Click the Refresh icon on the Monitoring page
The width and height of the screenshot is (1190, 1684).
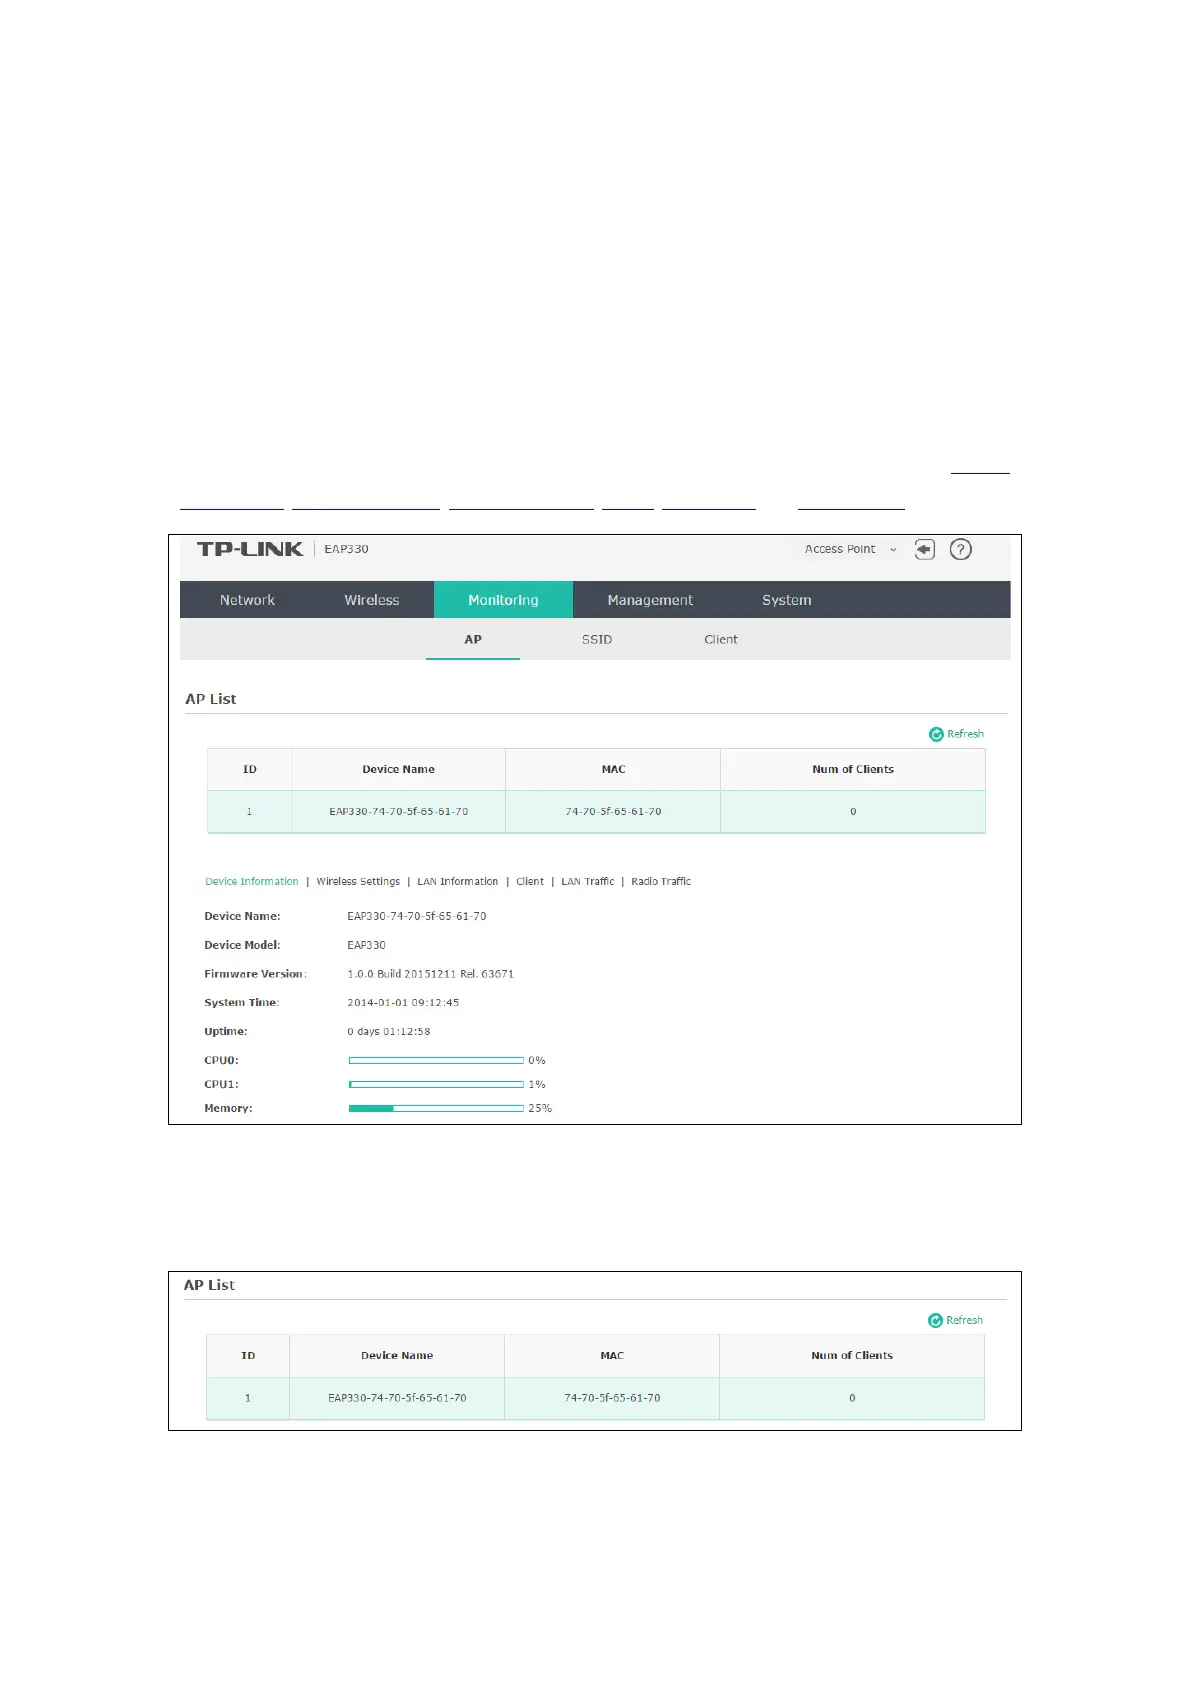tap(936, 734)
